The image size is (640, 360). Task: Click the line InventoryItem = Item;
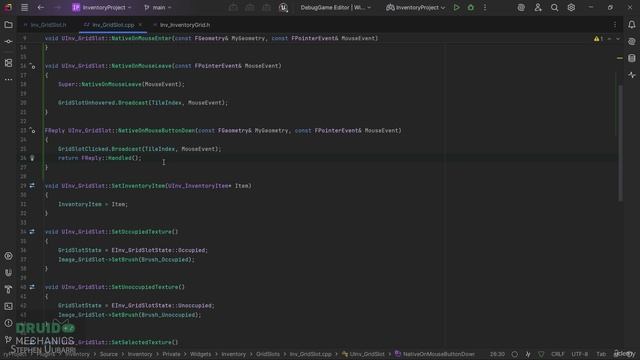pos(93,204)
